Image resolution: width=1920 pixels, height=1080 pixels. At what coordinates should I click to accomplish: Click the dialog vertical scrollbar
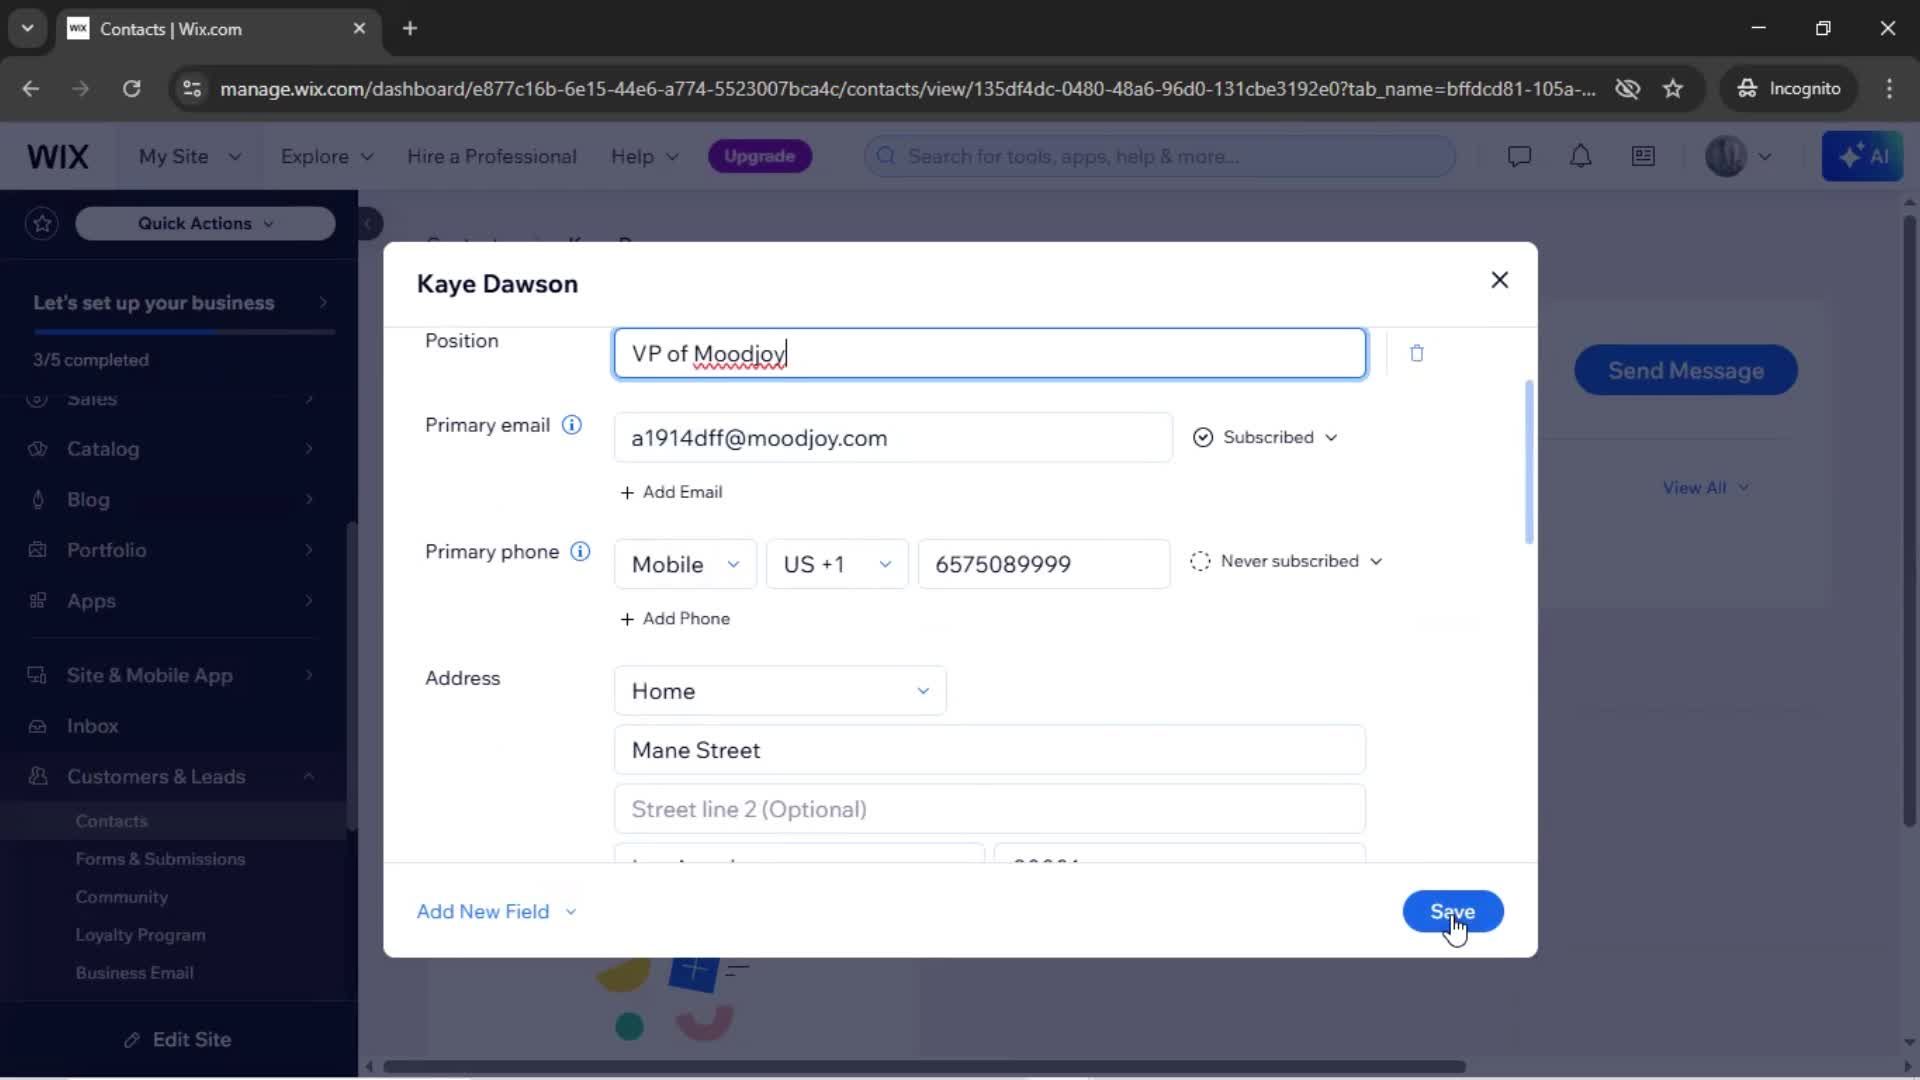(1528, 462)
